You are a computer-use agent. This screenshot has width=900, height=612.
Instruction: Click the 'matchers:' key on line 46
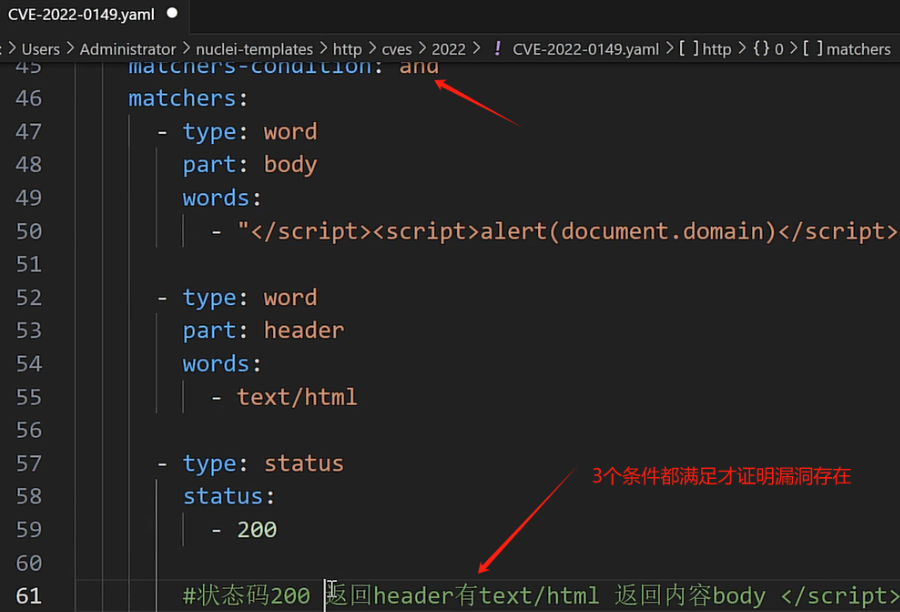click(188, 99)
